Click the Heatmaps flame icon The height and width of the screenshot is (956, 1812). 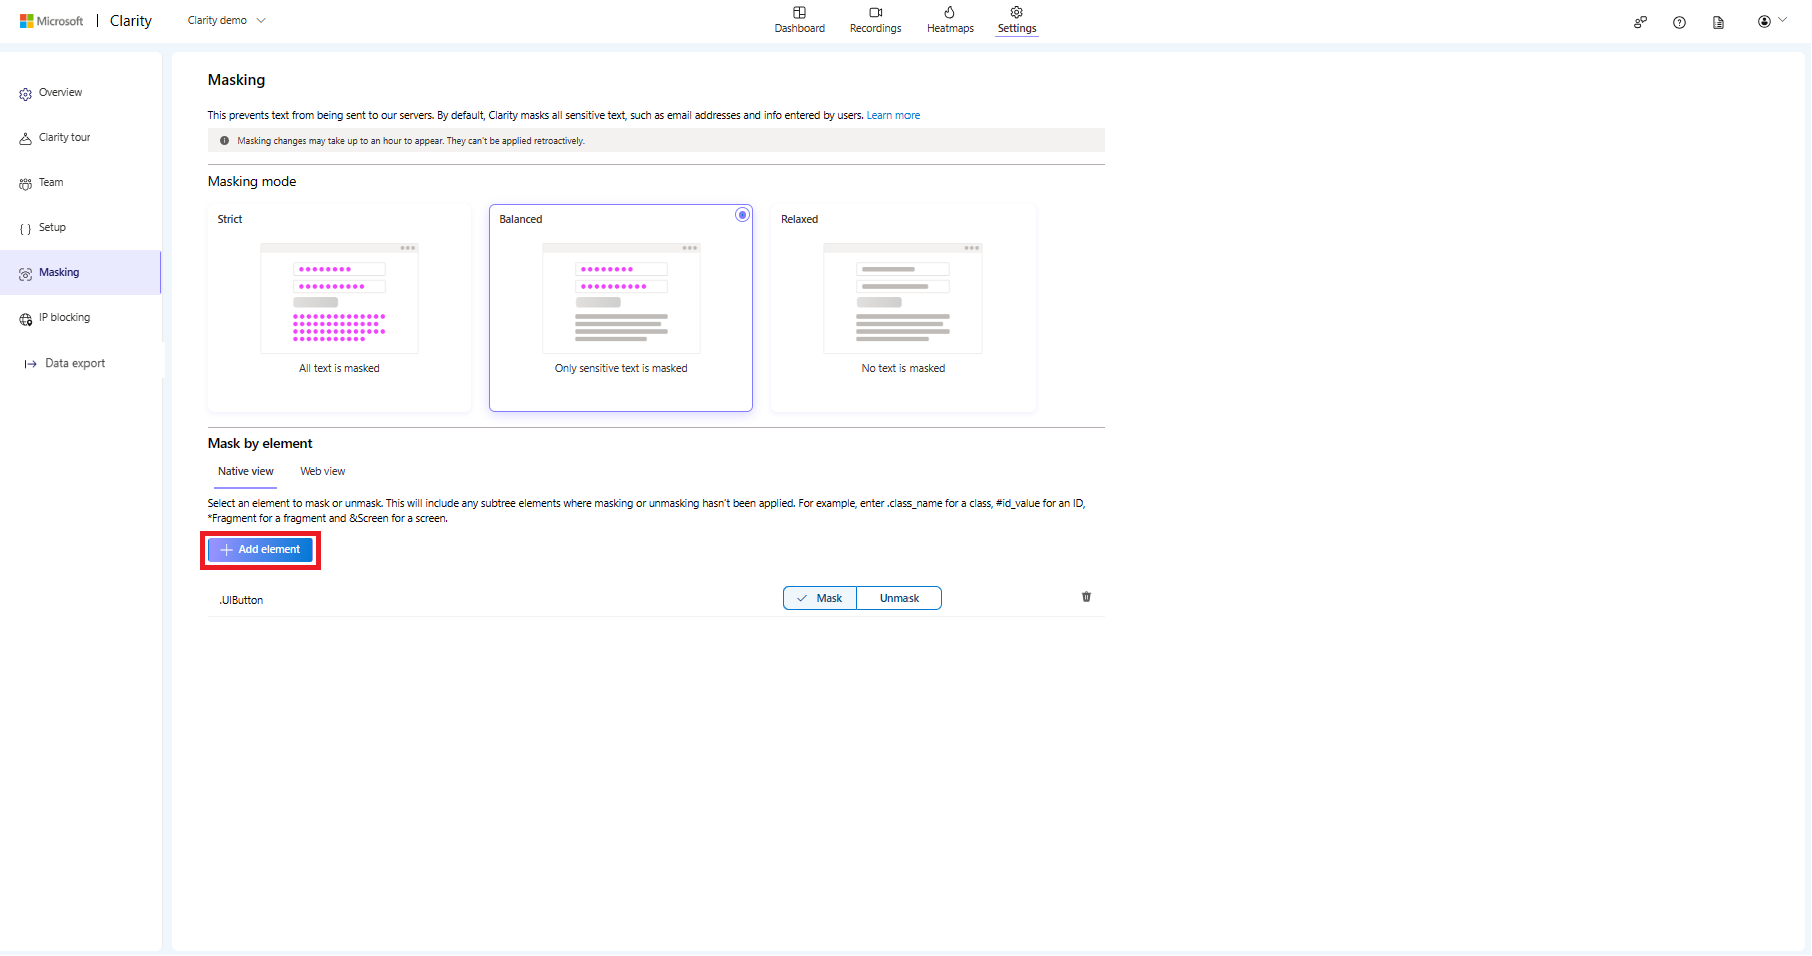[x=950, y=12]
